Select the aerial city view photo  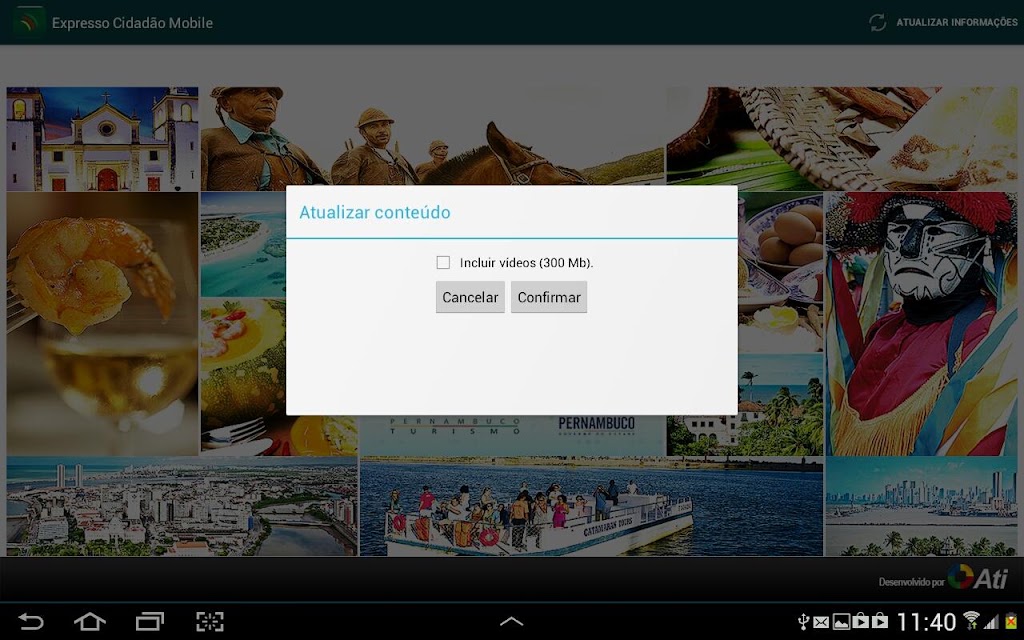click(182, 506)
